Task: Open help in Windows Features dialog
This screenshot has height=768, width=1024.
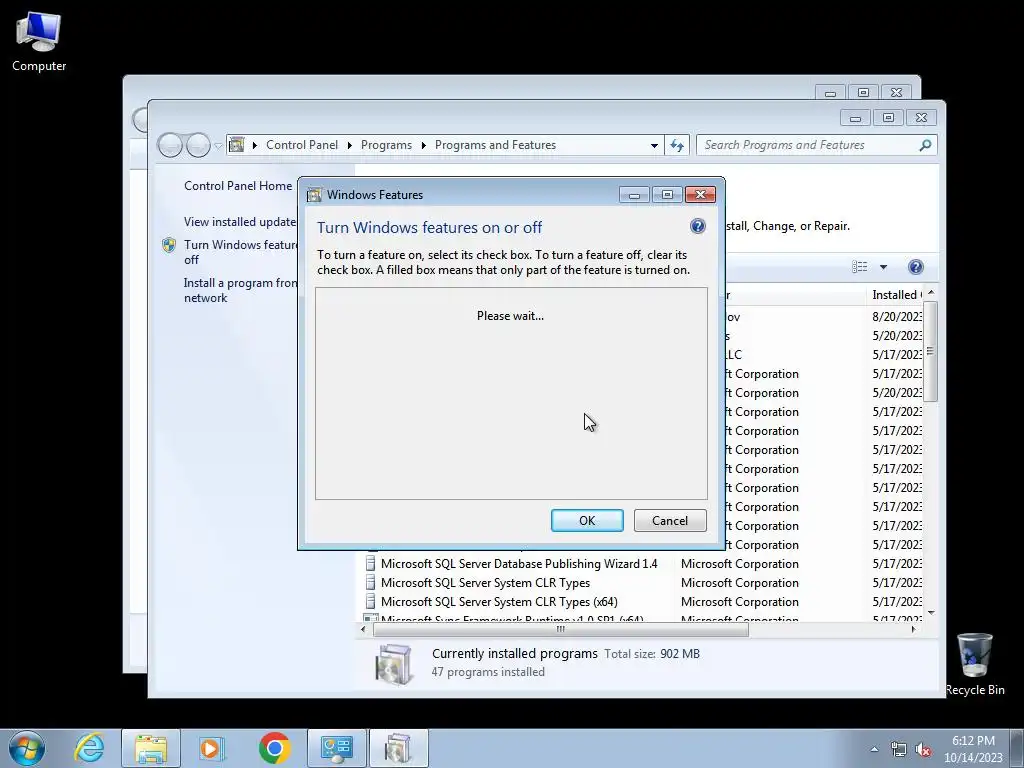Action: (x=697, y=227)
